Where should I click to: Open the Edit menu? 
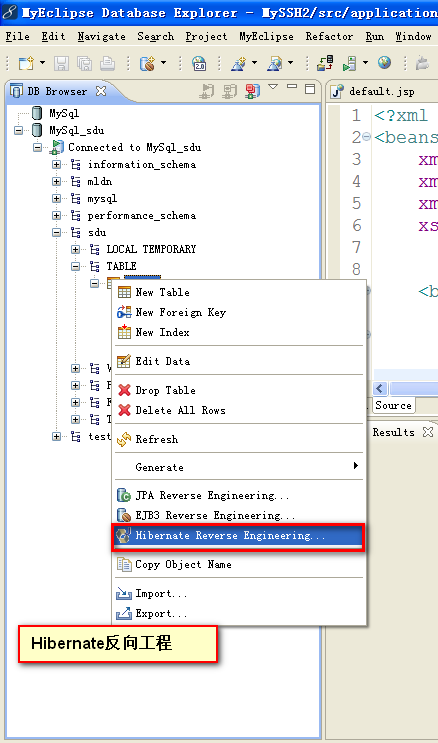53,36
